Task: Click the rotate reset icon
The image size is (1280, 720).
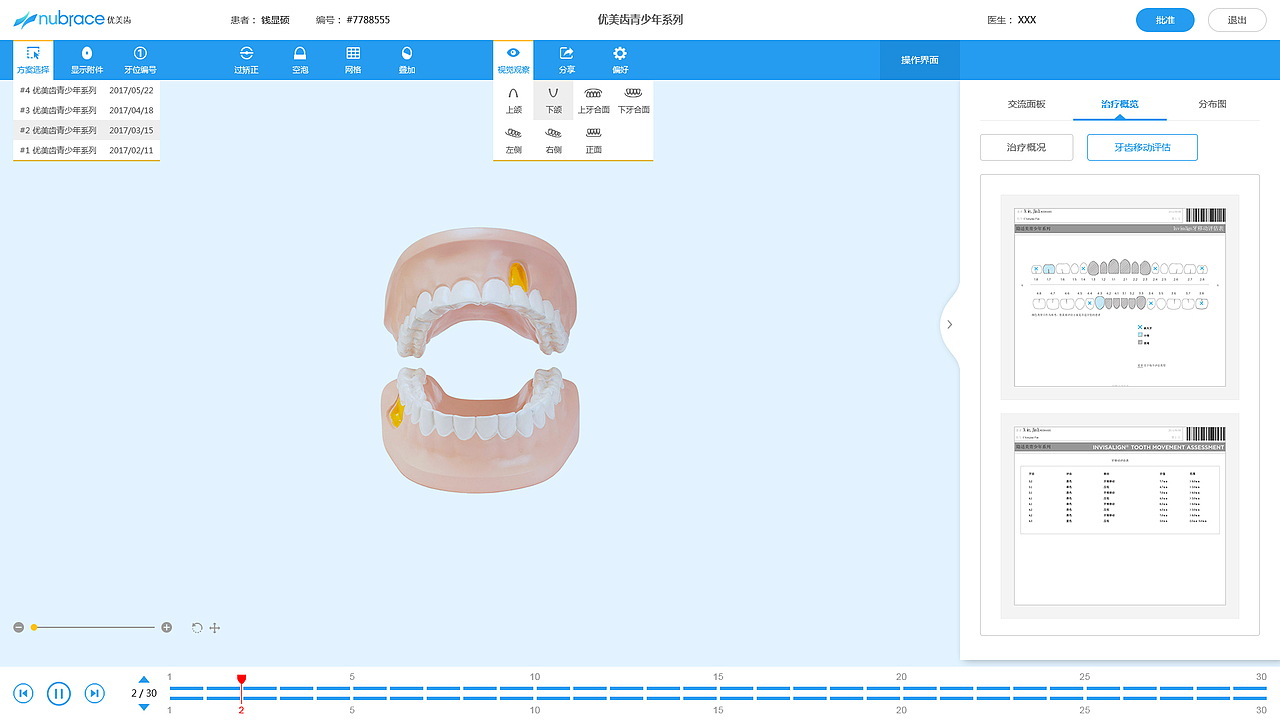Action: pos(197,628)
